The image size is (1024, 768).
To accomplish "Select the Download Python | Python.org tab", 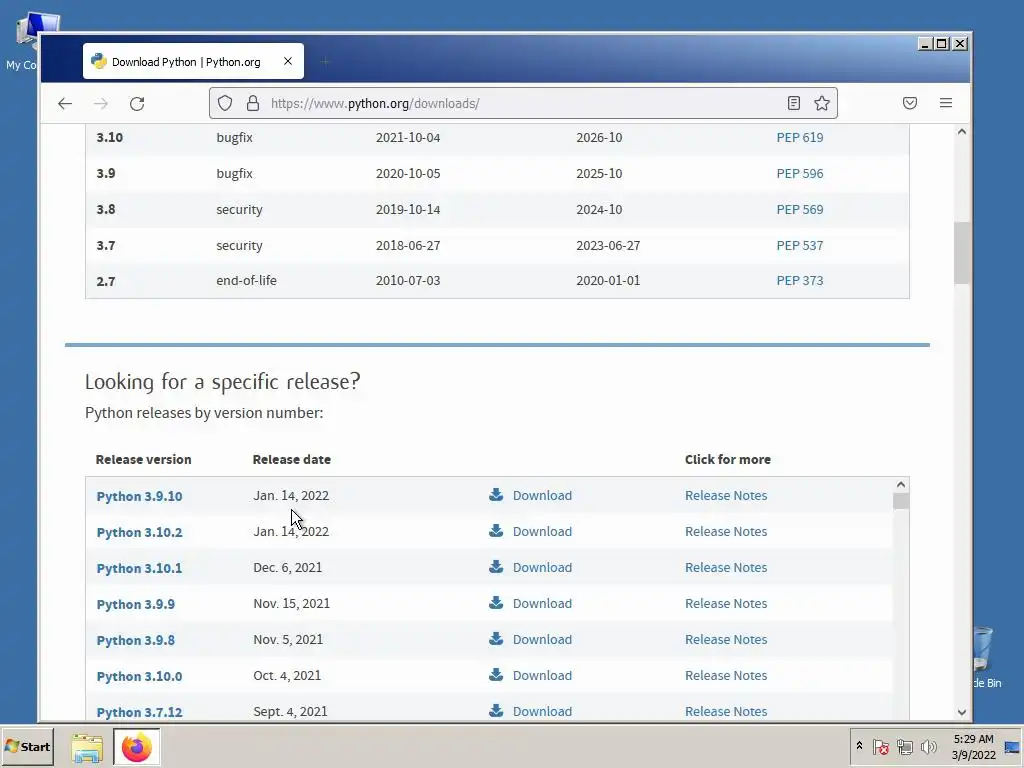I will click(193, 61).
